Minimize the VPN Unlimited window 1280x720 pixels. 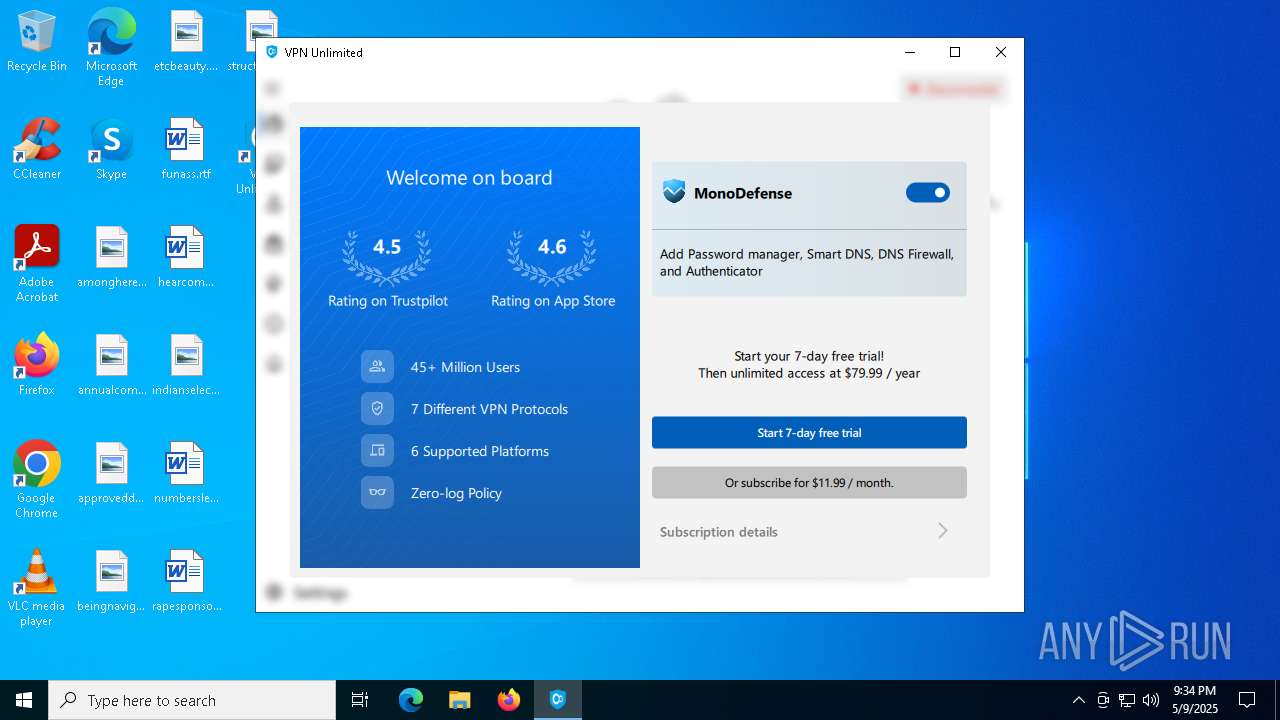click(x=910, y=52)
